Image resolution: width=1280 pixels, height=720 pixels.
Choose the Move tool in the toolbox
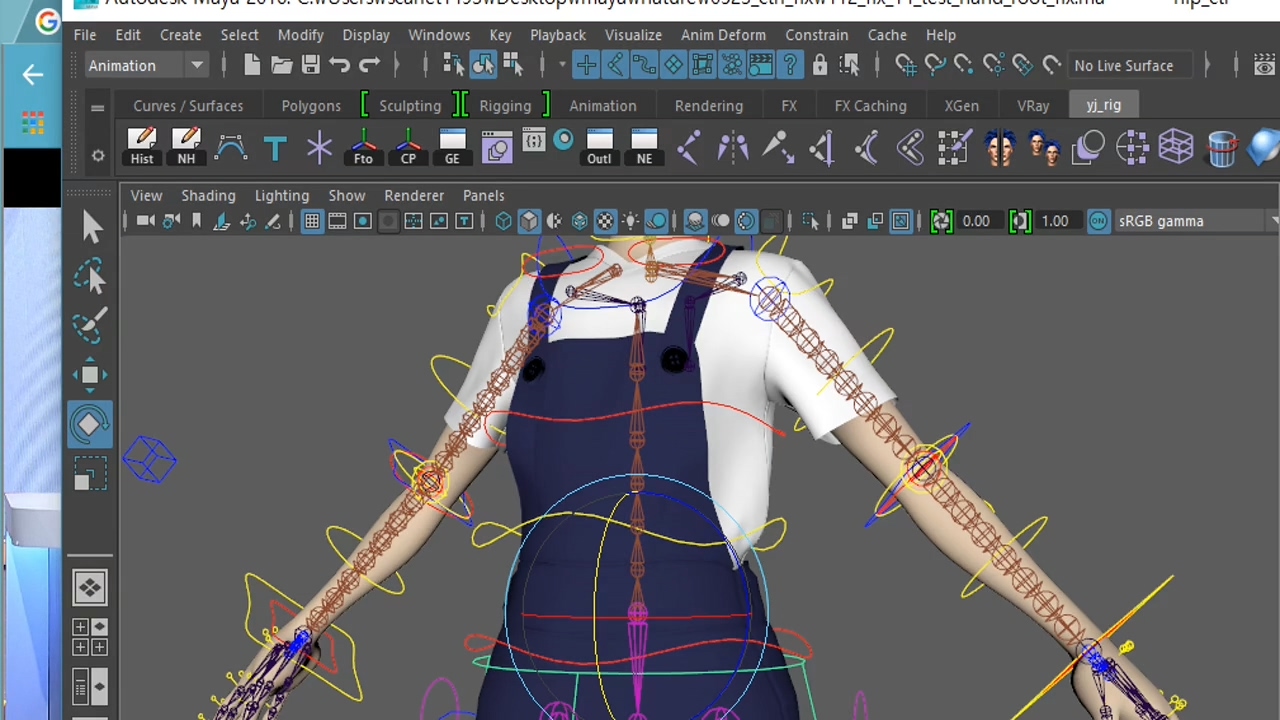click(90, 375)
